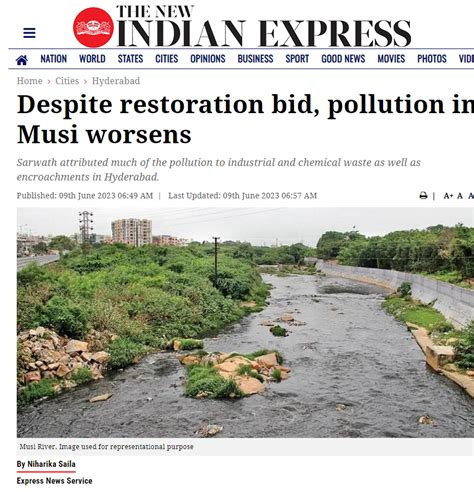This screenshot has width=474, height=492.
Task: Open the PHOTOS section
Action: click(x=432, y=59)
